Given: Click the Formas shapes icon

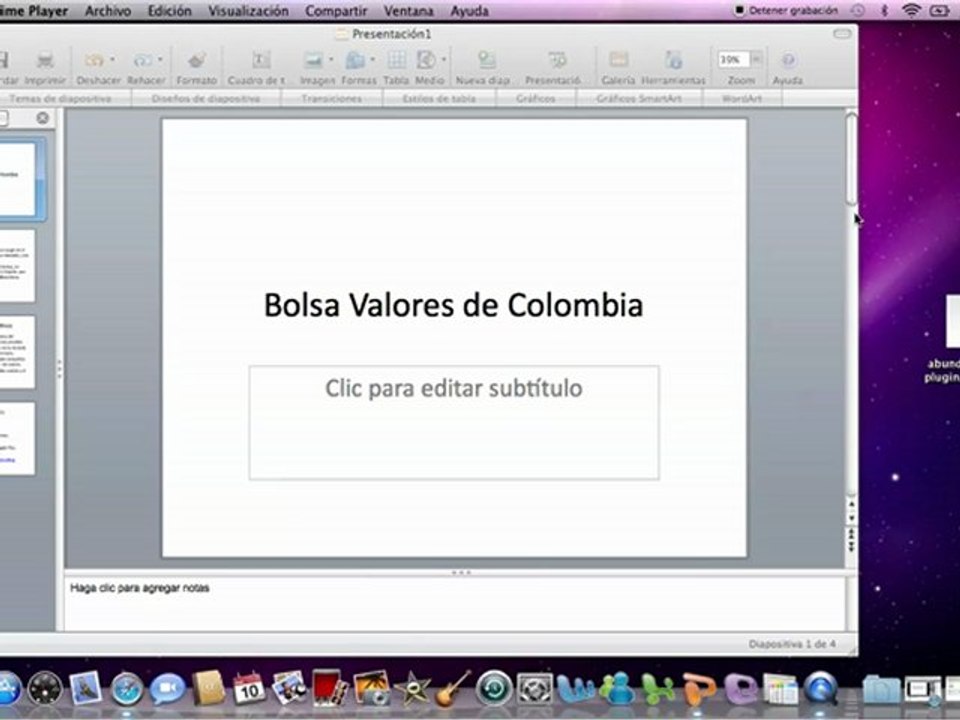Looking at the screenshot, I should click(x=355, y=59).
